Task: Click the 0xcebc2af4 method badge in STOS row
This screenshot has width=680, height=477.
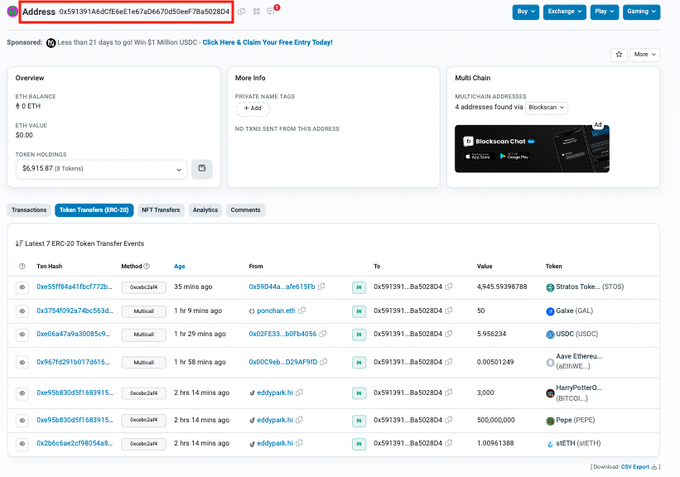Action: [144, 288]
